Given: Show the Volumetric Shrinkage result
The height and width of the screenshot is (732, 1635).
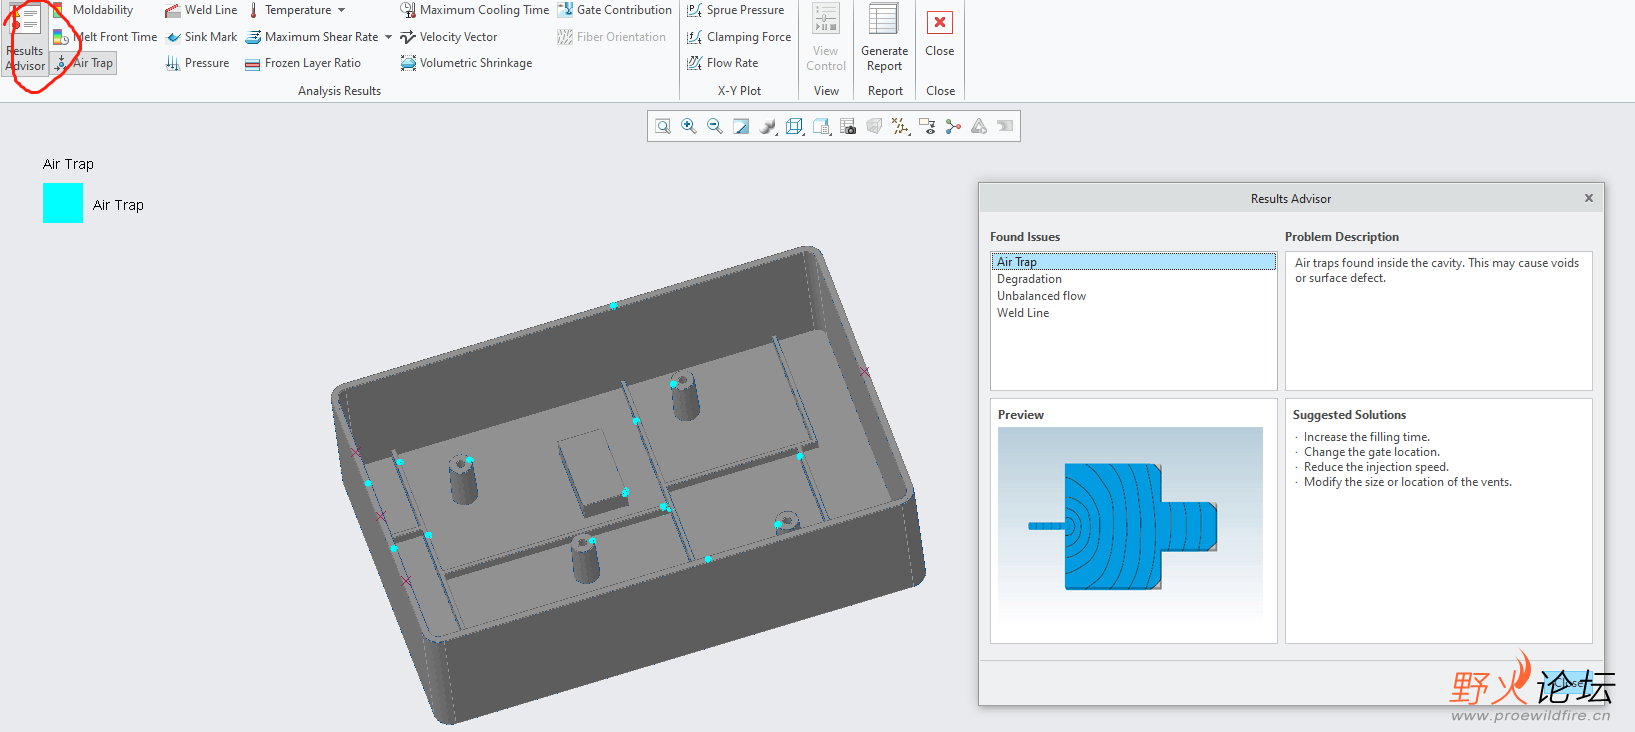Looking at the screenshot, I should (466, 63).
